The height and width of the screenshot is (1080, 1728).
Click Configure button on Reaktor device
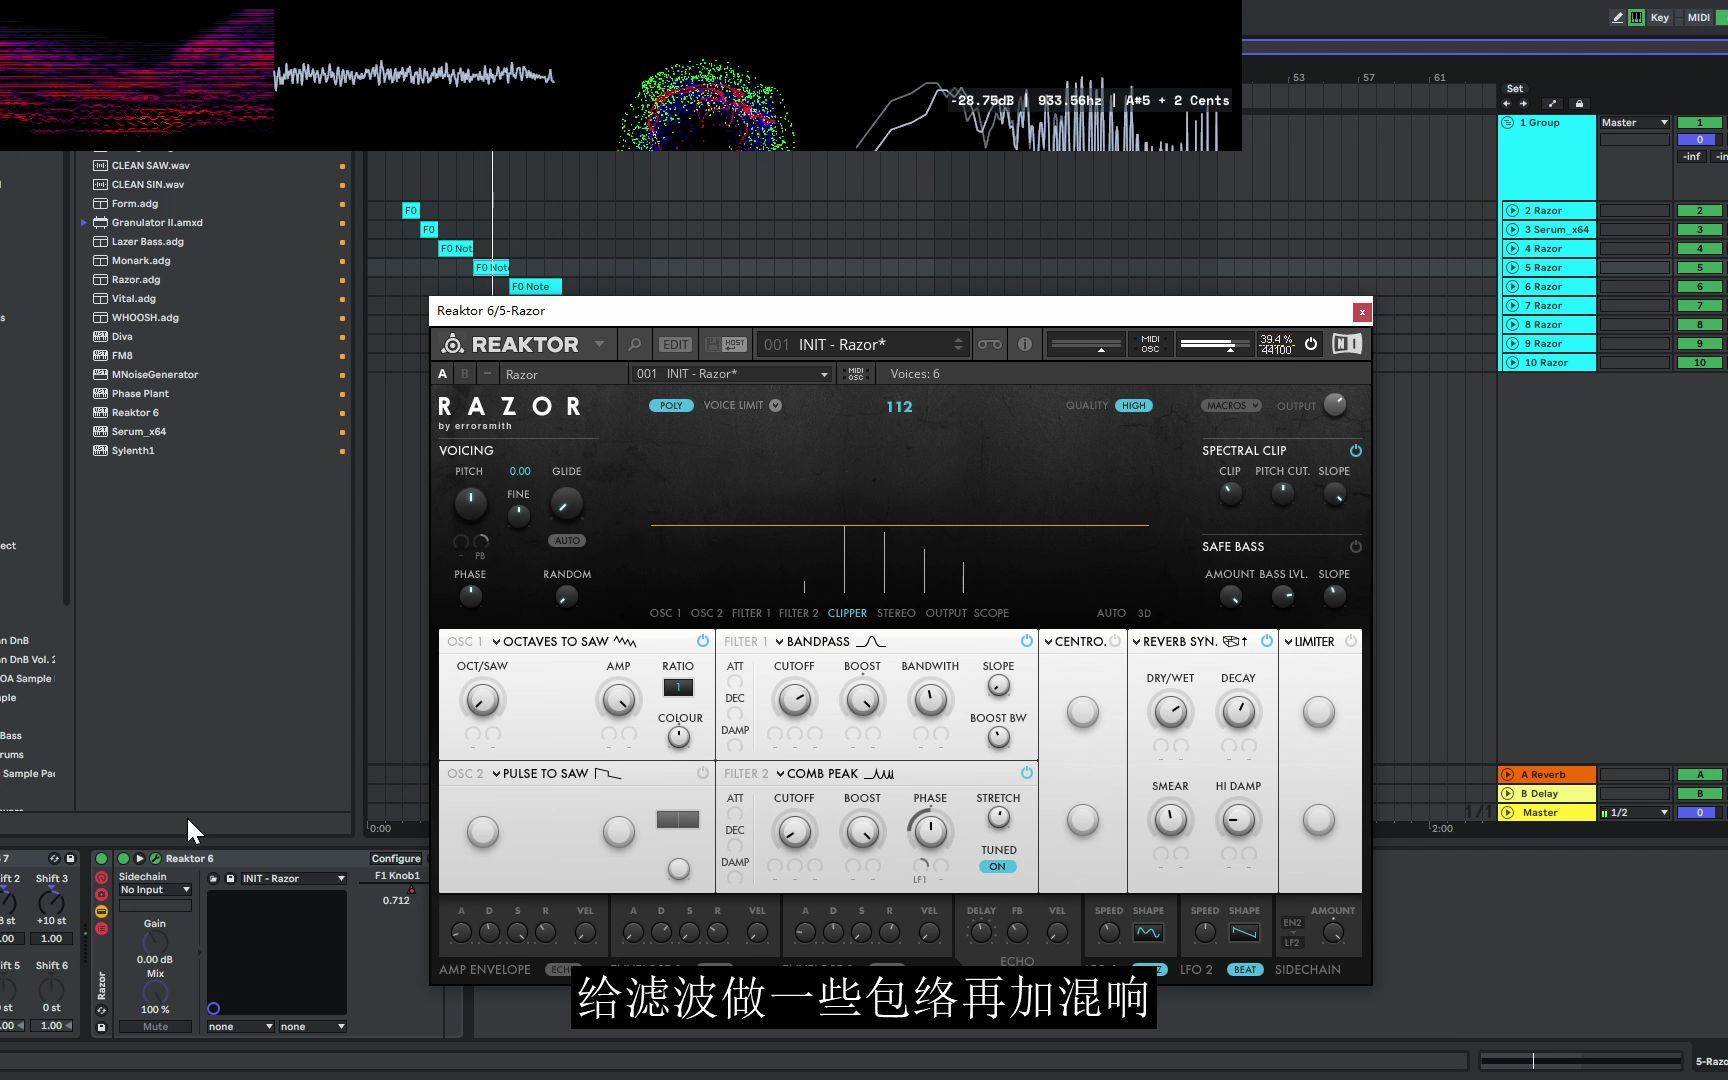pyautogui.click(x=396, y=859)
